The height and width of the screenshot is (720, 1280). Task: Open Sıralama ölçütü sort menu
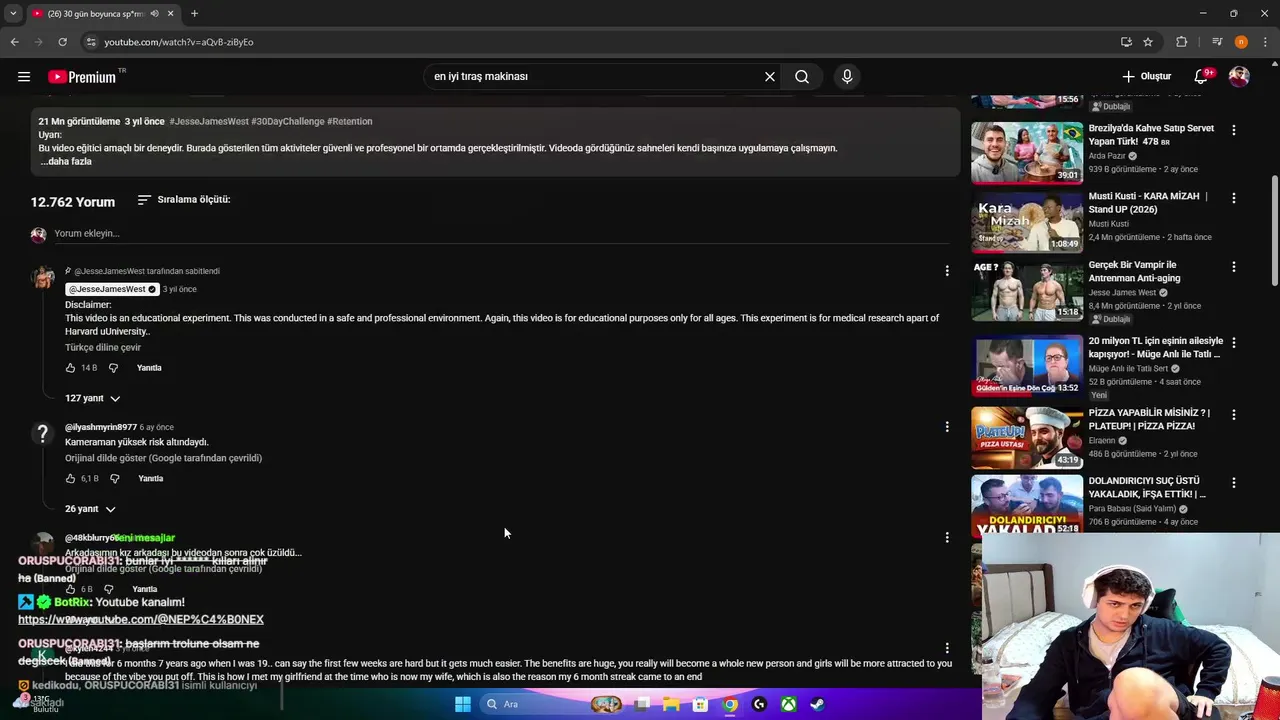184,200
